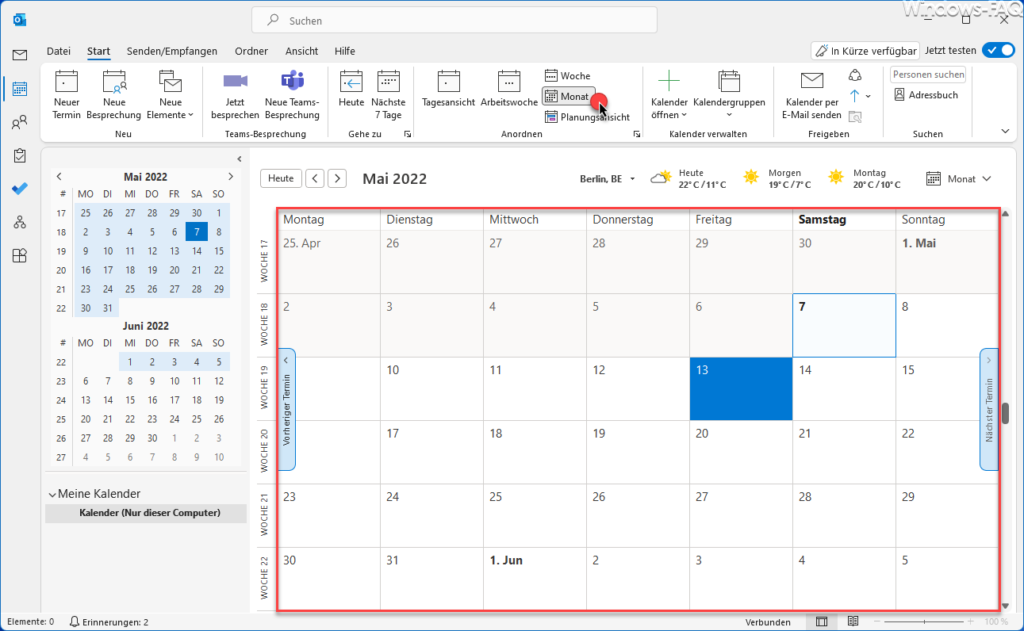Open Senden/Empfangen tab
The width and height of the screenshot is (1024, 631).
pyautogui.click(x=172, y=51)
